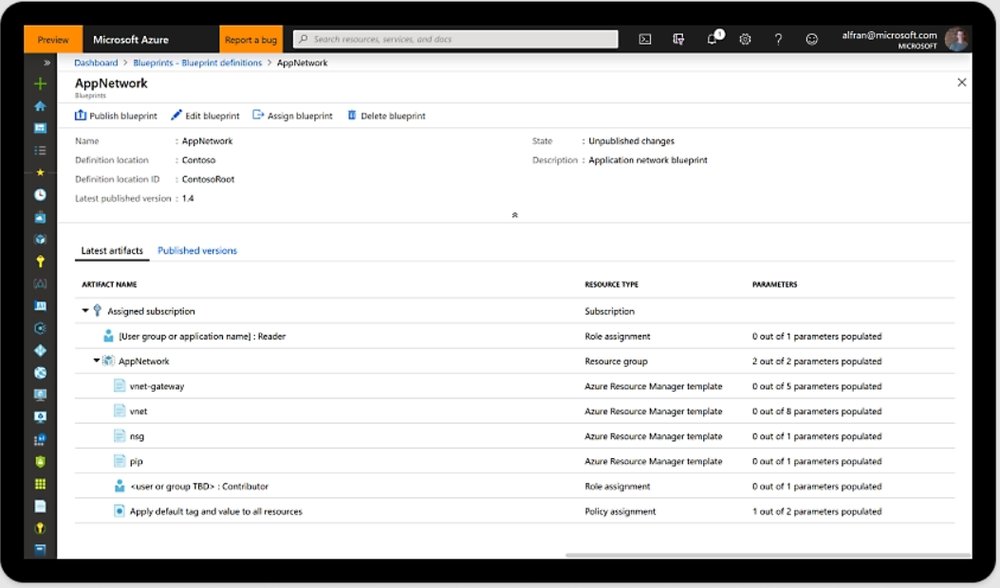Open the vnet-gateway artifact
1000x588 pixels.
click(157, 386)
